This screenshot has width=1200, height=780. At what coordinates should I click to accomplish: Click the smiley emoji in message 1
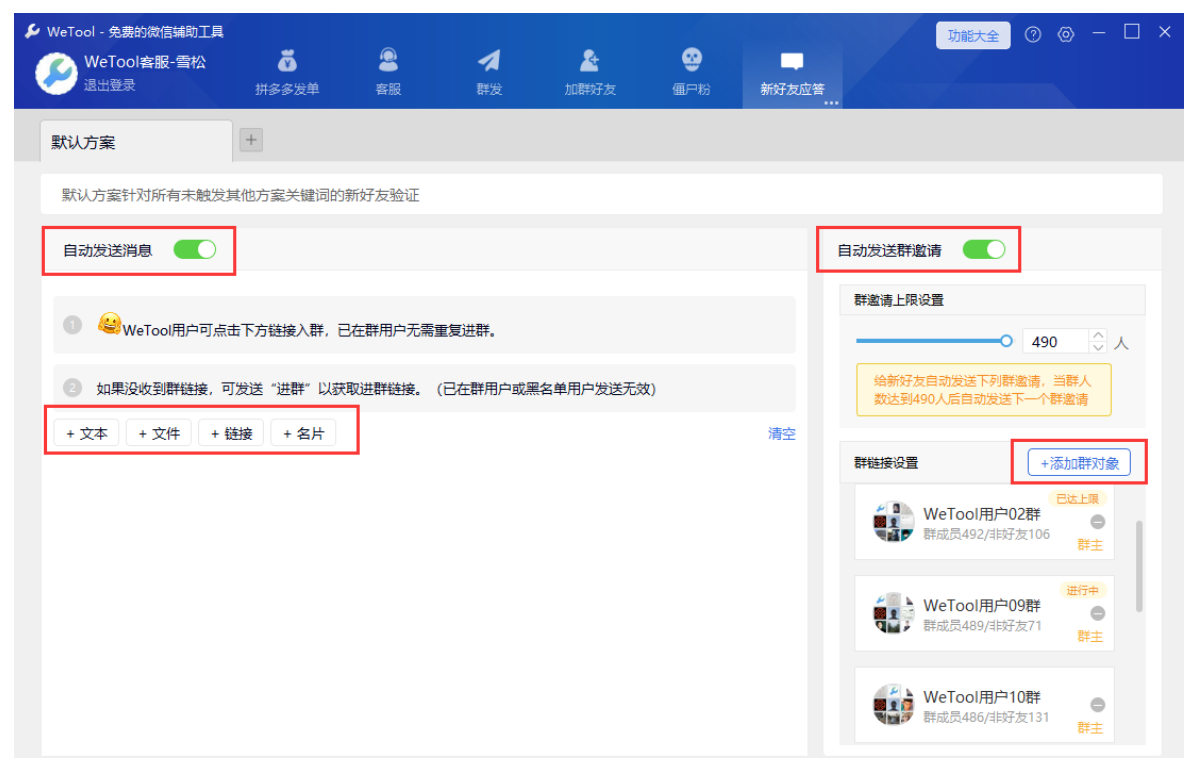[x=109, y=324]
